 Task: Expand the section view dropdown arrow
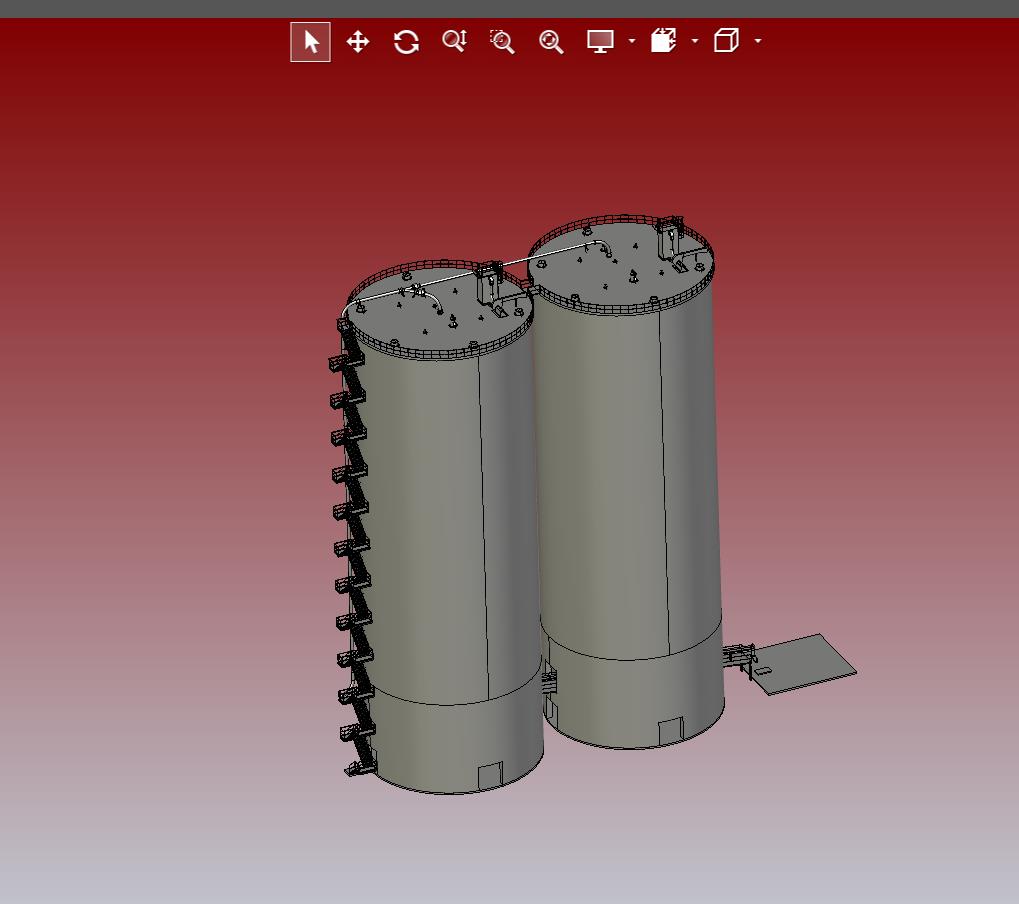(x=695, y=41)
